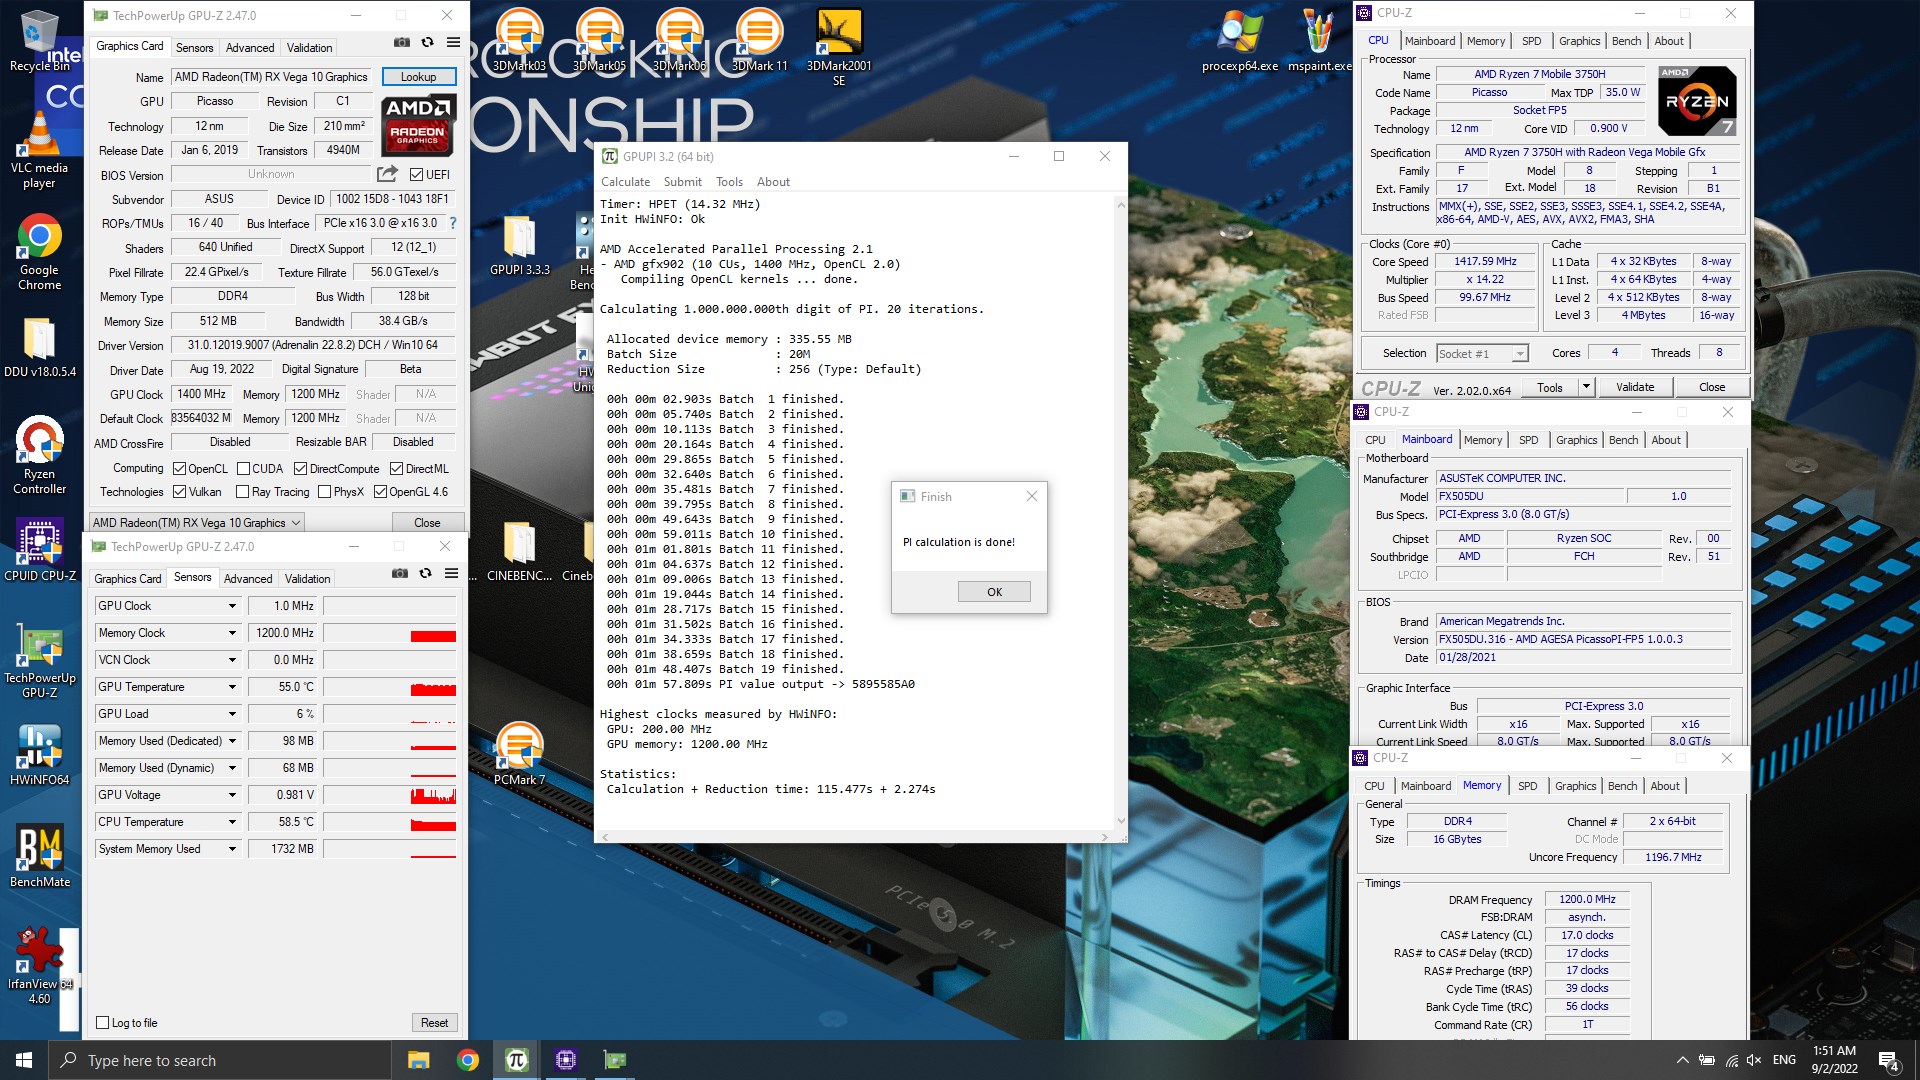Click OK in the Finish dialog
1920x1080 pixels.
[994, 592]
